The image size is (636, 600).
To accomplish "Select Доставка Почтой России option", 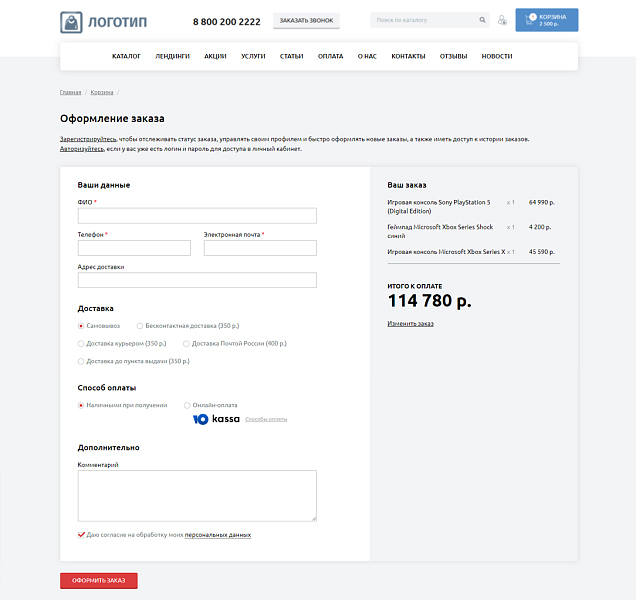I will 186,344.
